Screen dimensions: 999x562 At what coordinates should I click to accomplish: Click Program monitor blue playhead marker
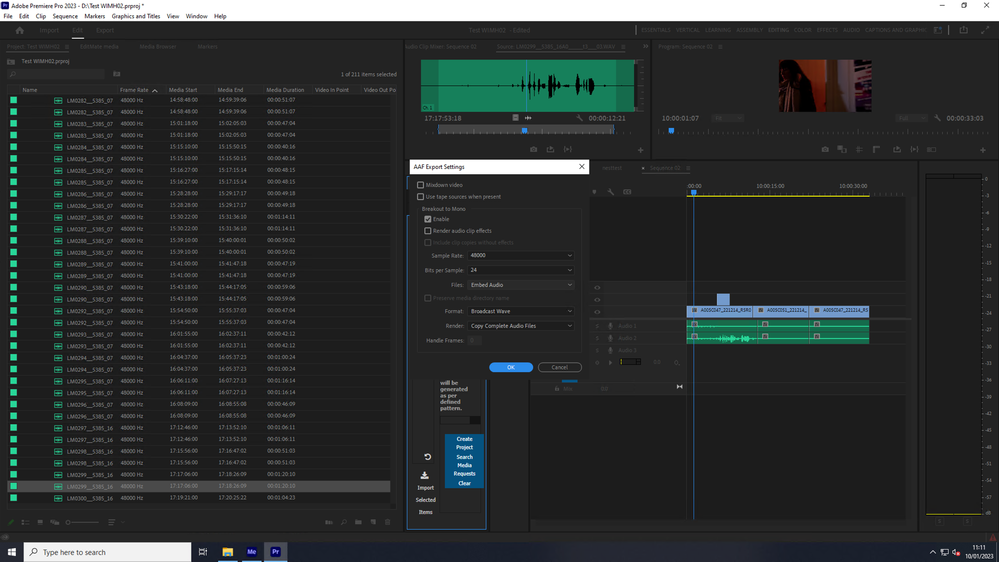pyautogui.click(x=671, y=131)
